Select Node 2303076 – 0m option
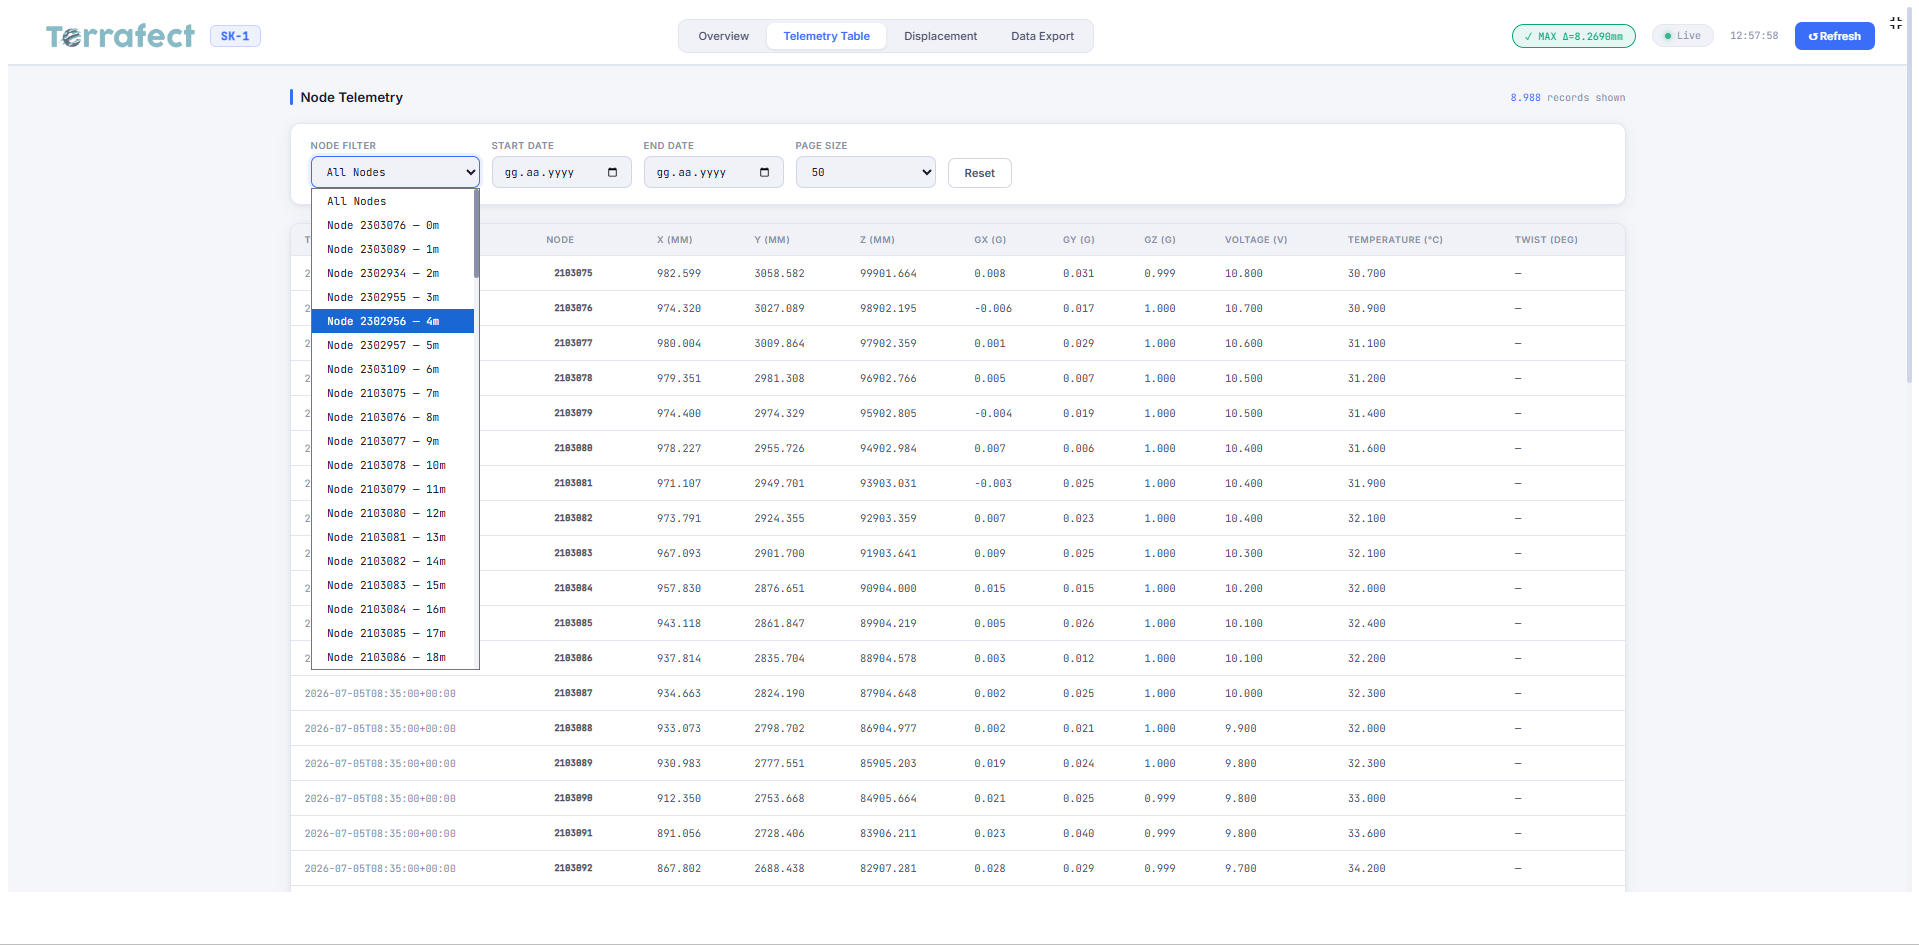Image resolution: width=1919 pixels, height=945 pixels. click(x=392, y=225)
